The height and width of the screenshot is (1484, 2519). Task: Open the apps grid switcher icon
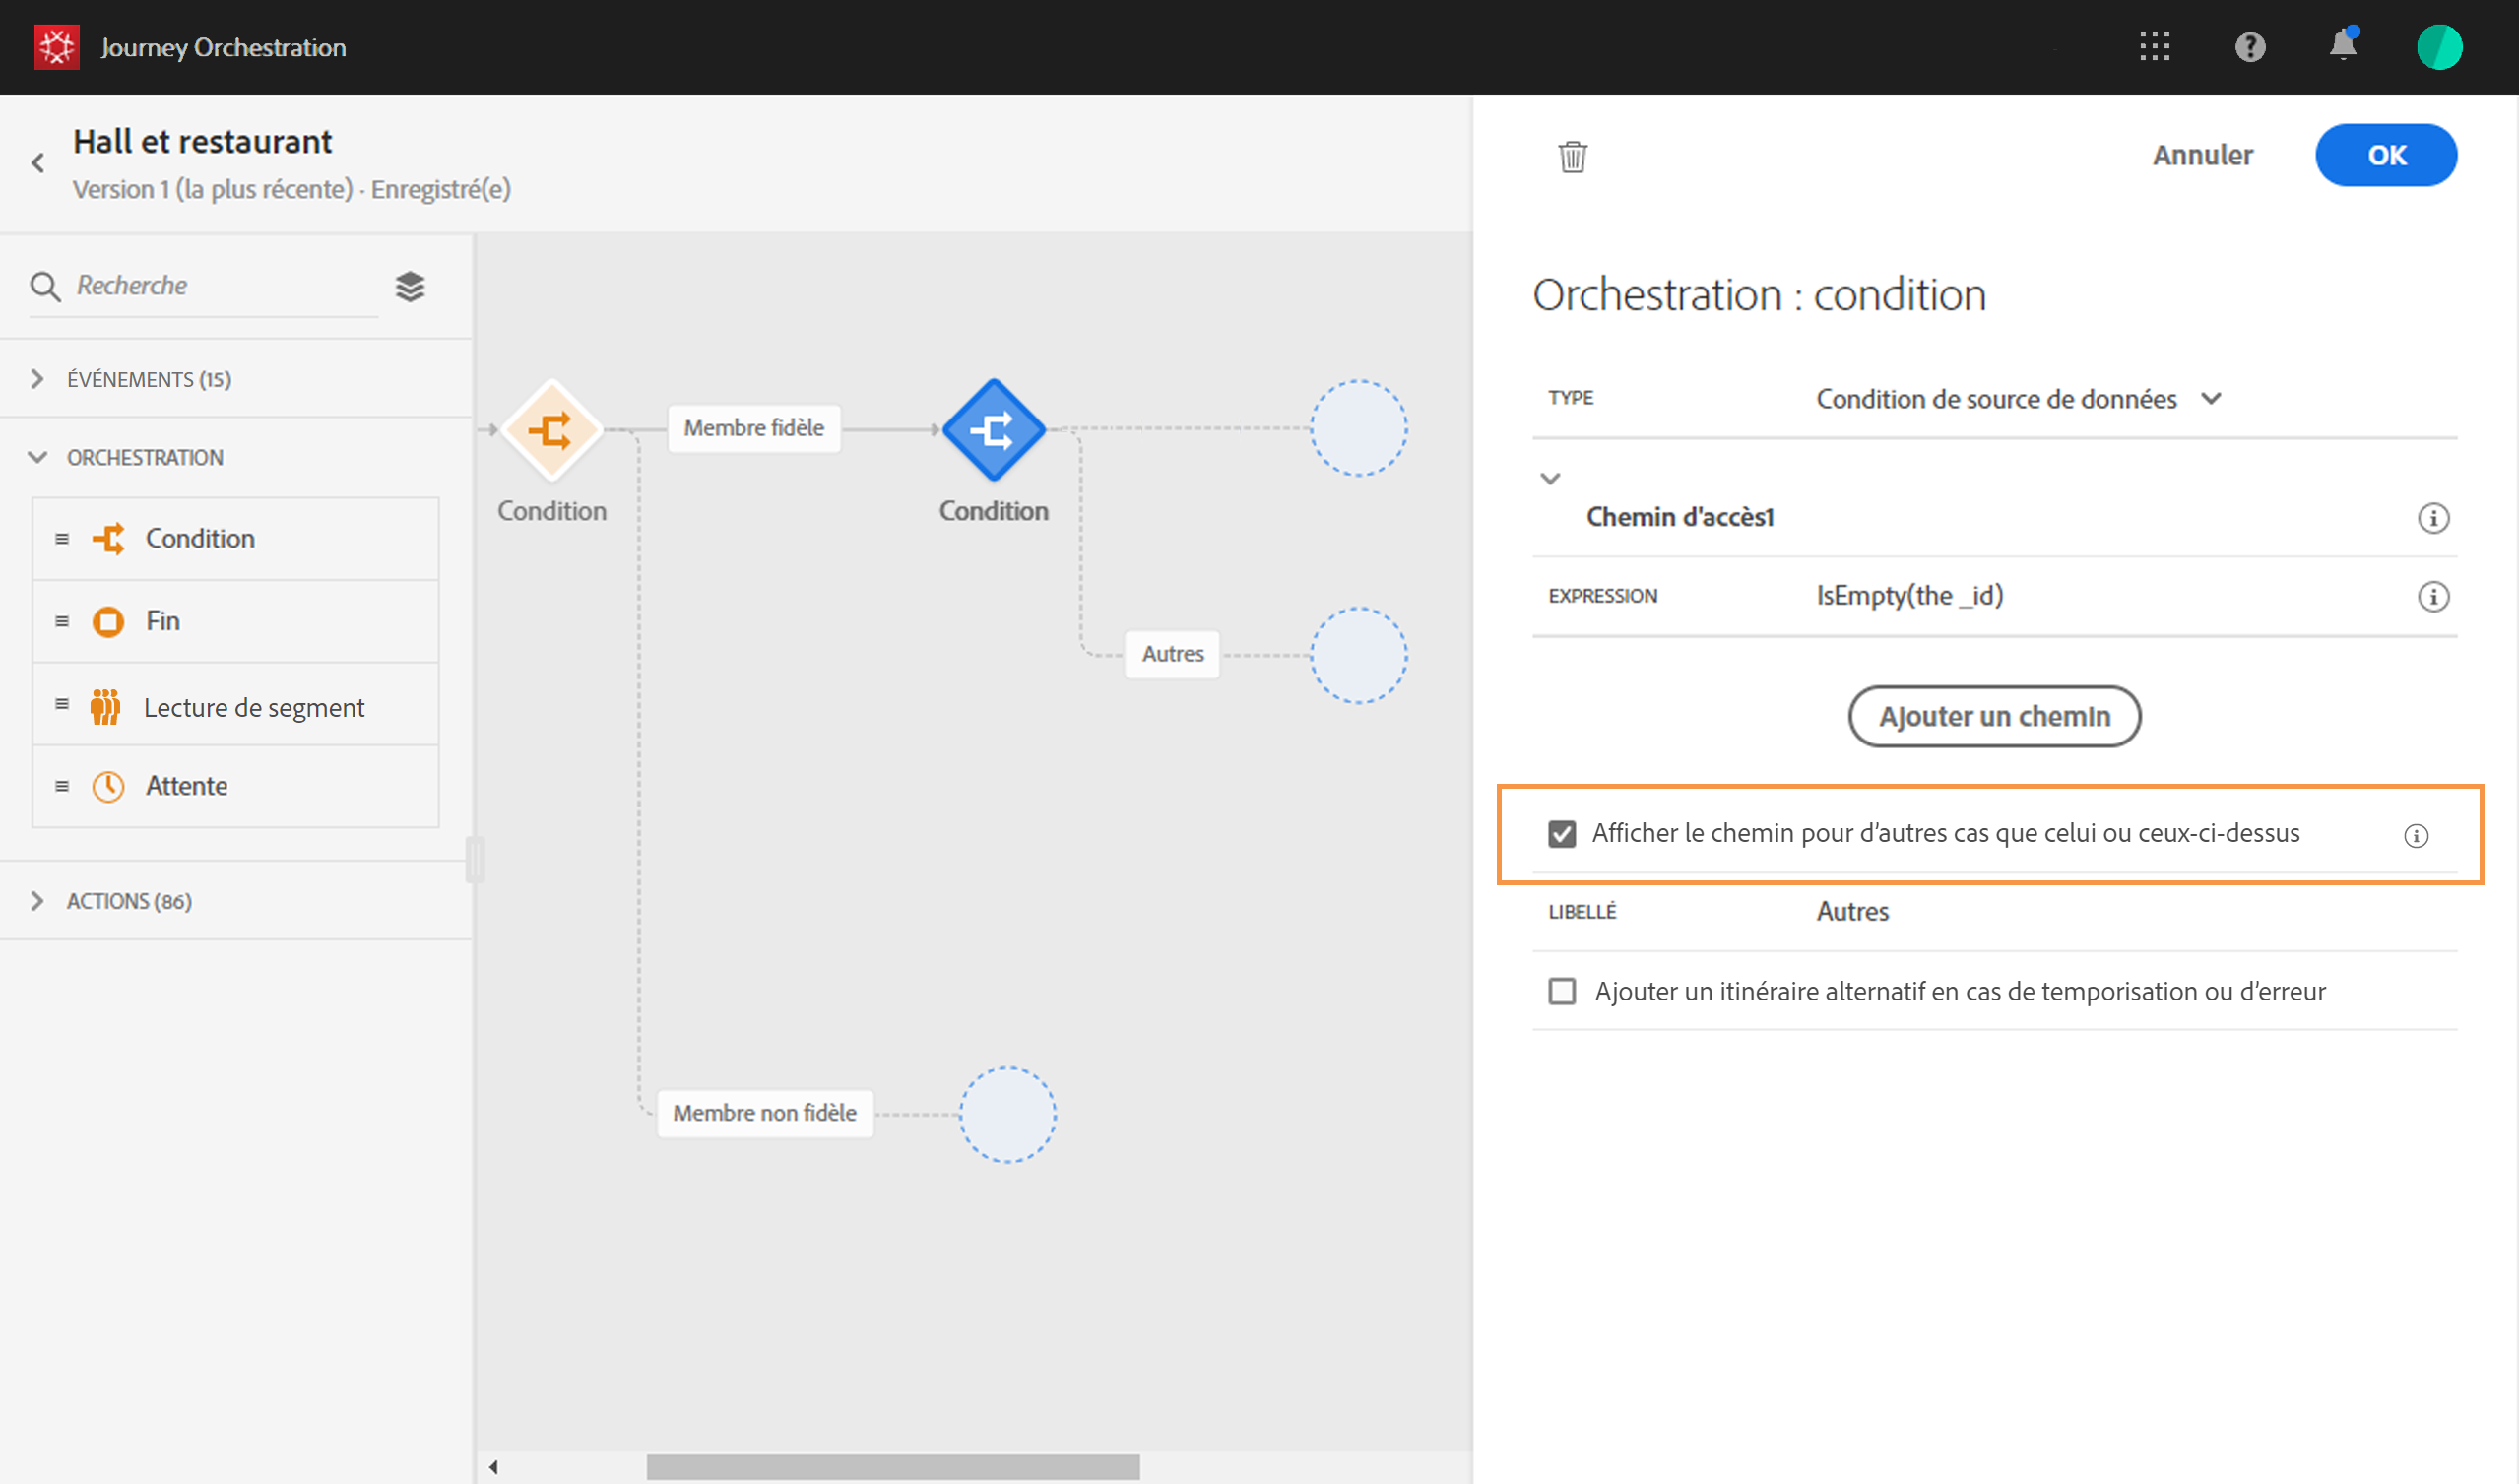(2154, 47)
